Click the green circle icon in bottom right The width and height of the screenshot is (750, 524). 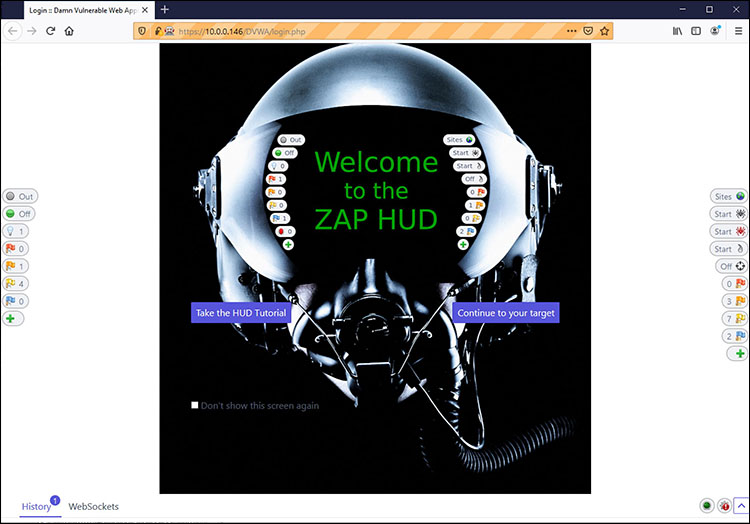point(707,506)
